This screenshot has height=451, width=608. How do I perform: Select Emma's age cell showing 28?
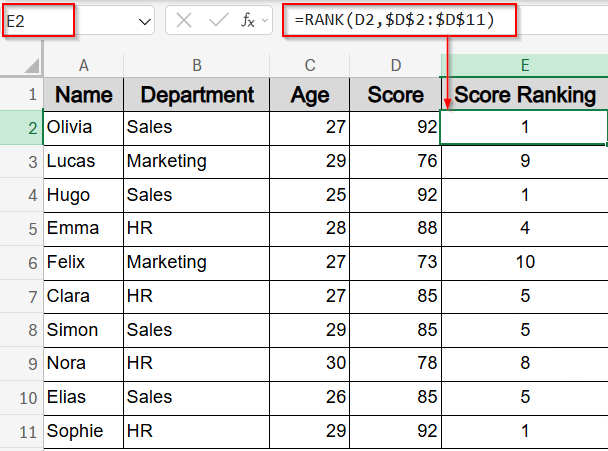coord(309,228)
